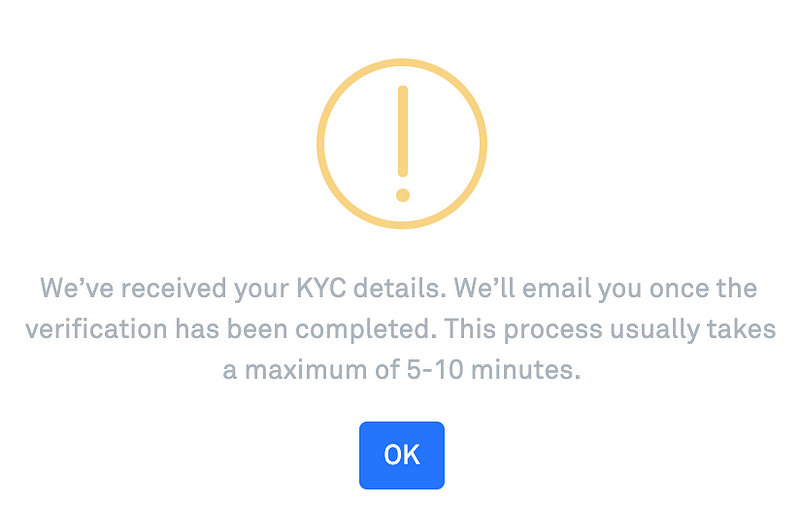The image size is (800, 511).
Task: Click the word "email" in the message
Action: coord(556,289)
